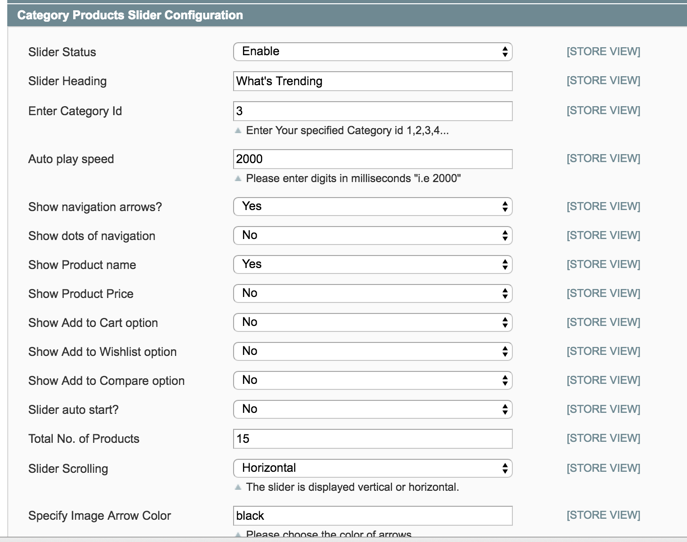Click the Specify Image Arrow Color field
Image resolution: width=687 pixels, height=542 pixels.
coord(372,516)
